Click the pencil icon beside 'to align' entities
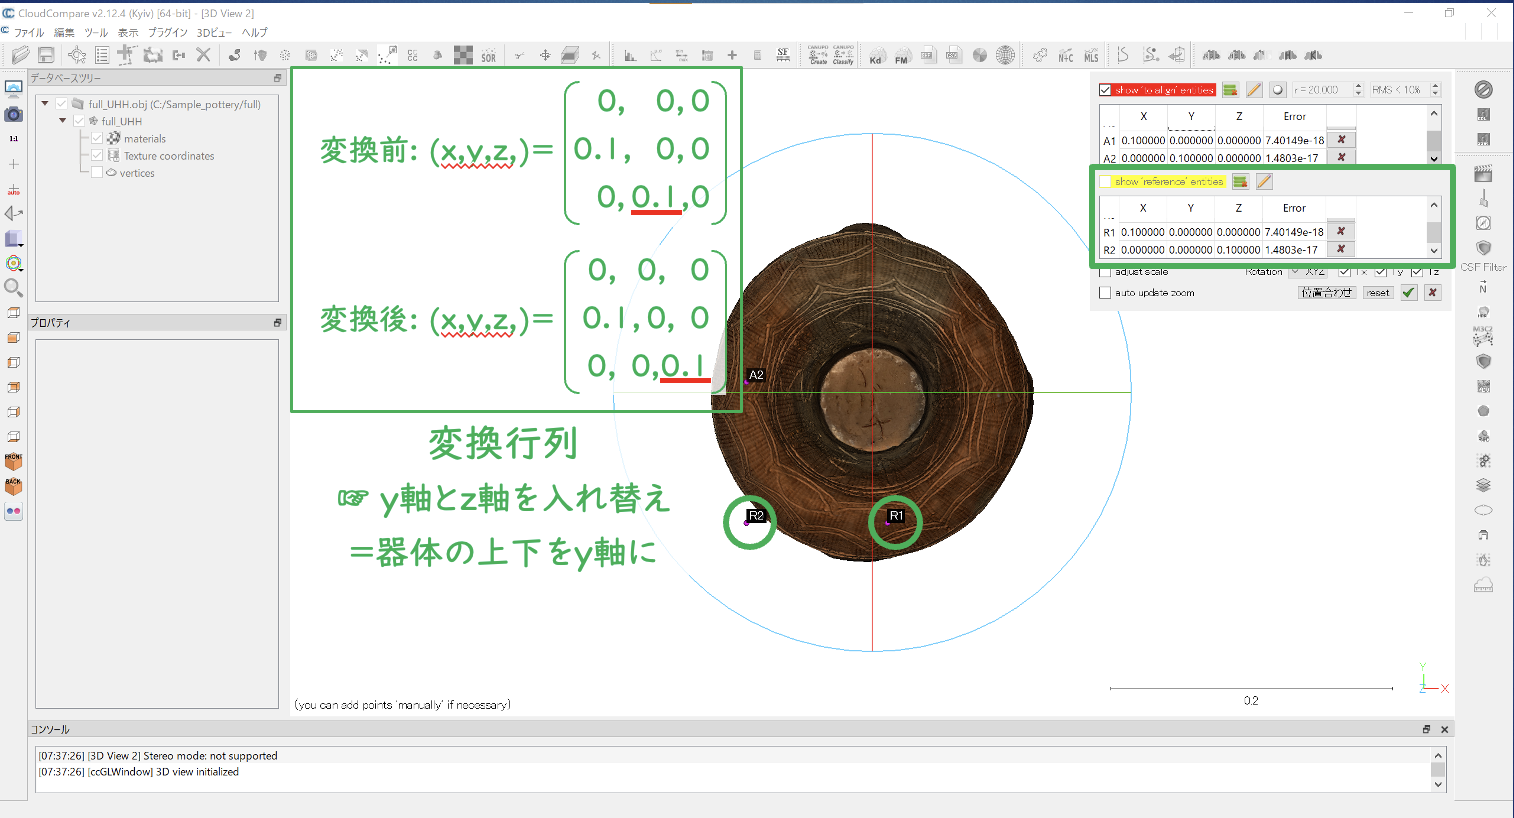1514x818 pixels. coord(1254,90)
